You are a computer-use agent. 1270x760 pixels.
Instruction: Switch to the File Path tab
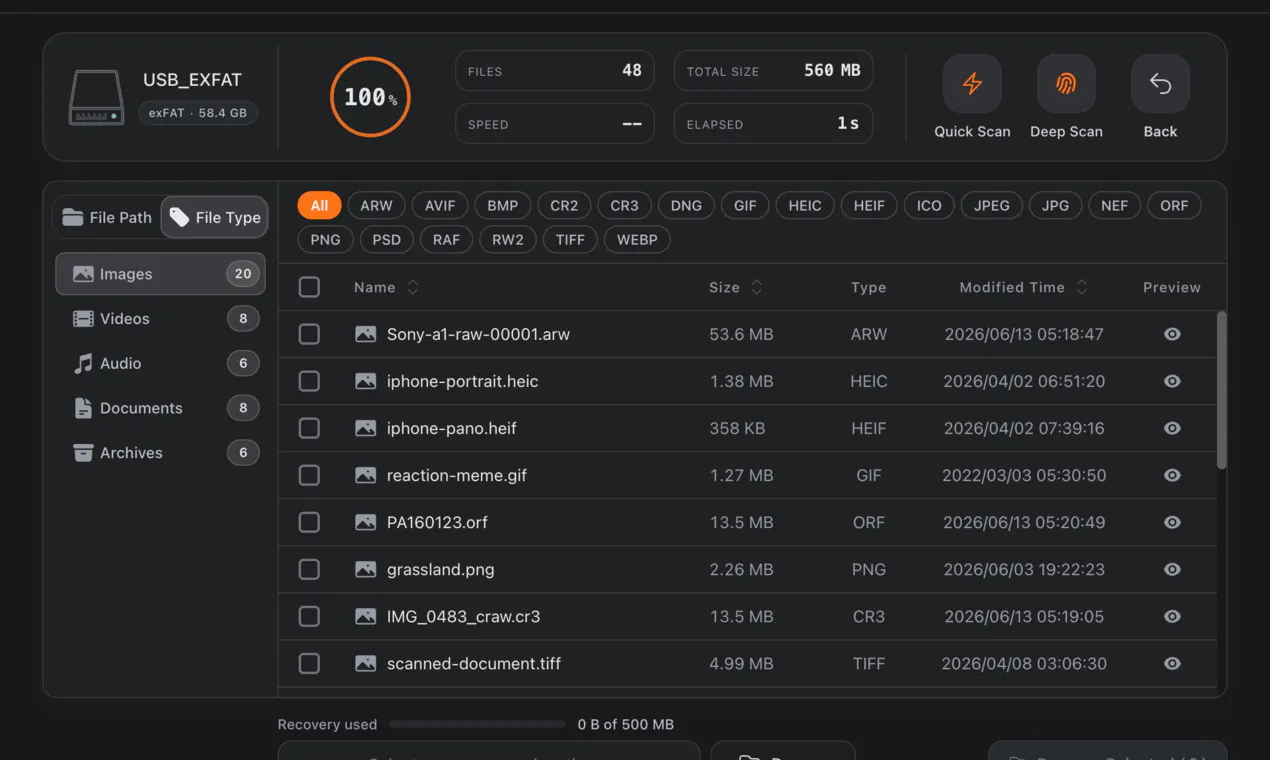107,217
